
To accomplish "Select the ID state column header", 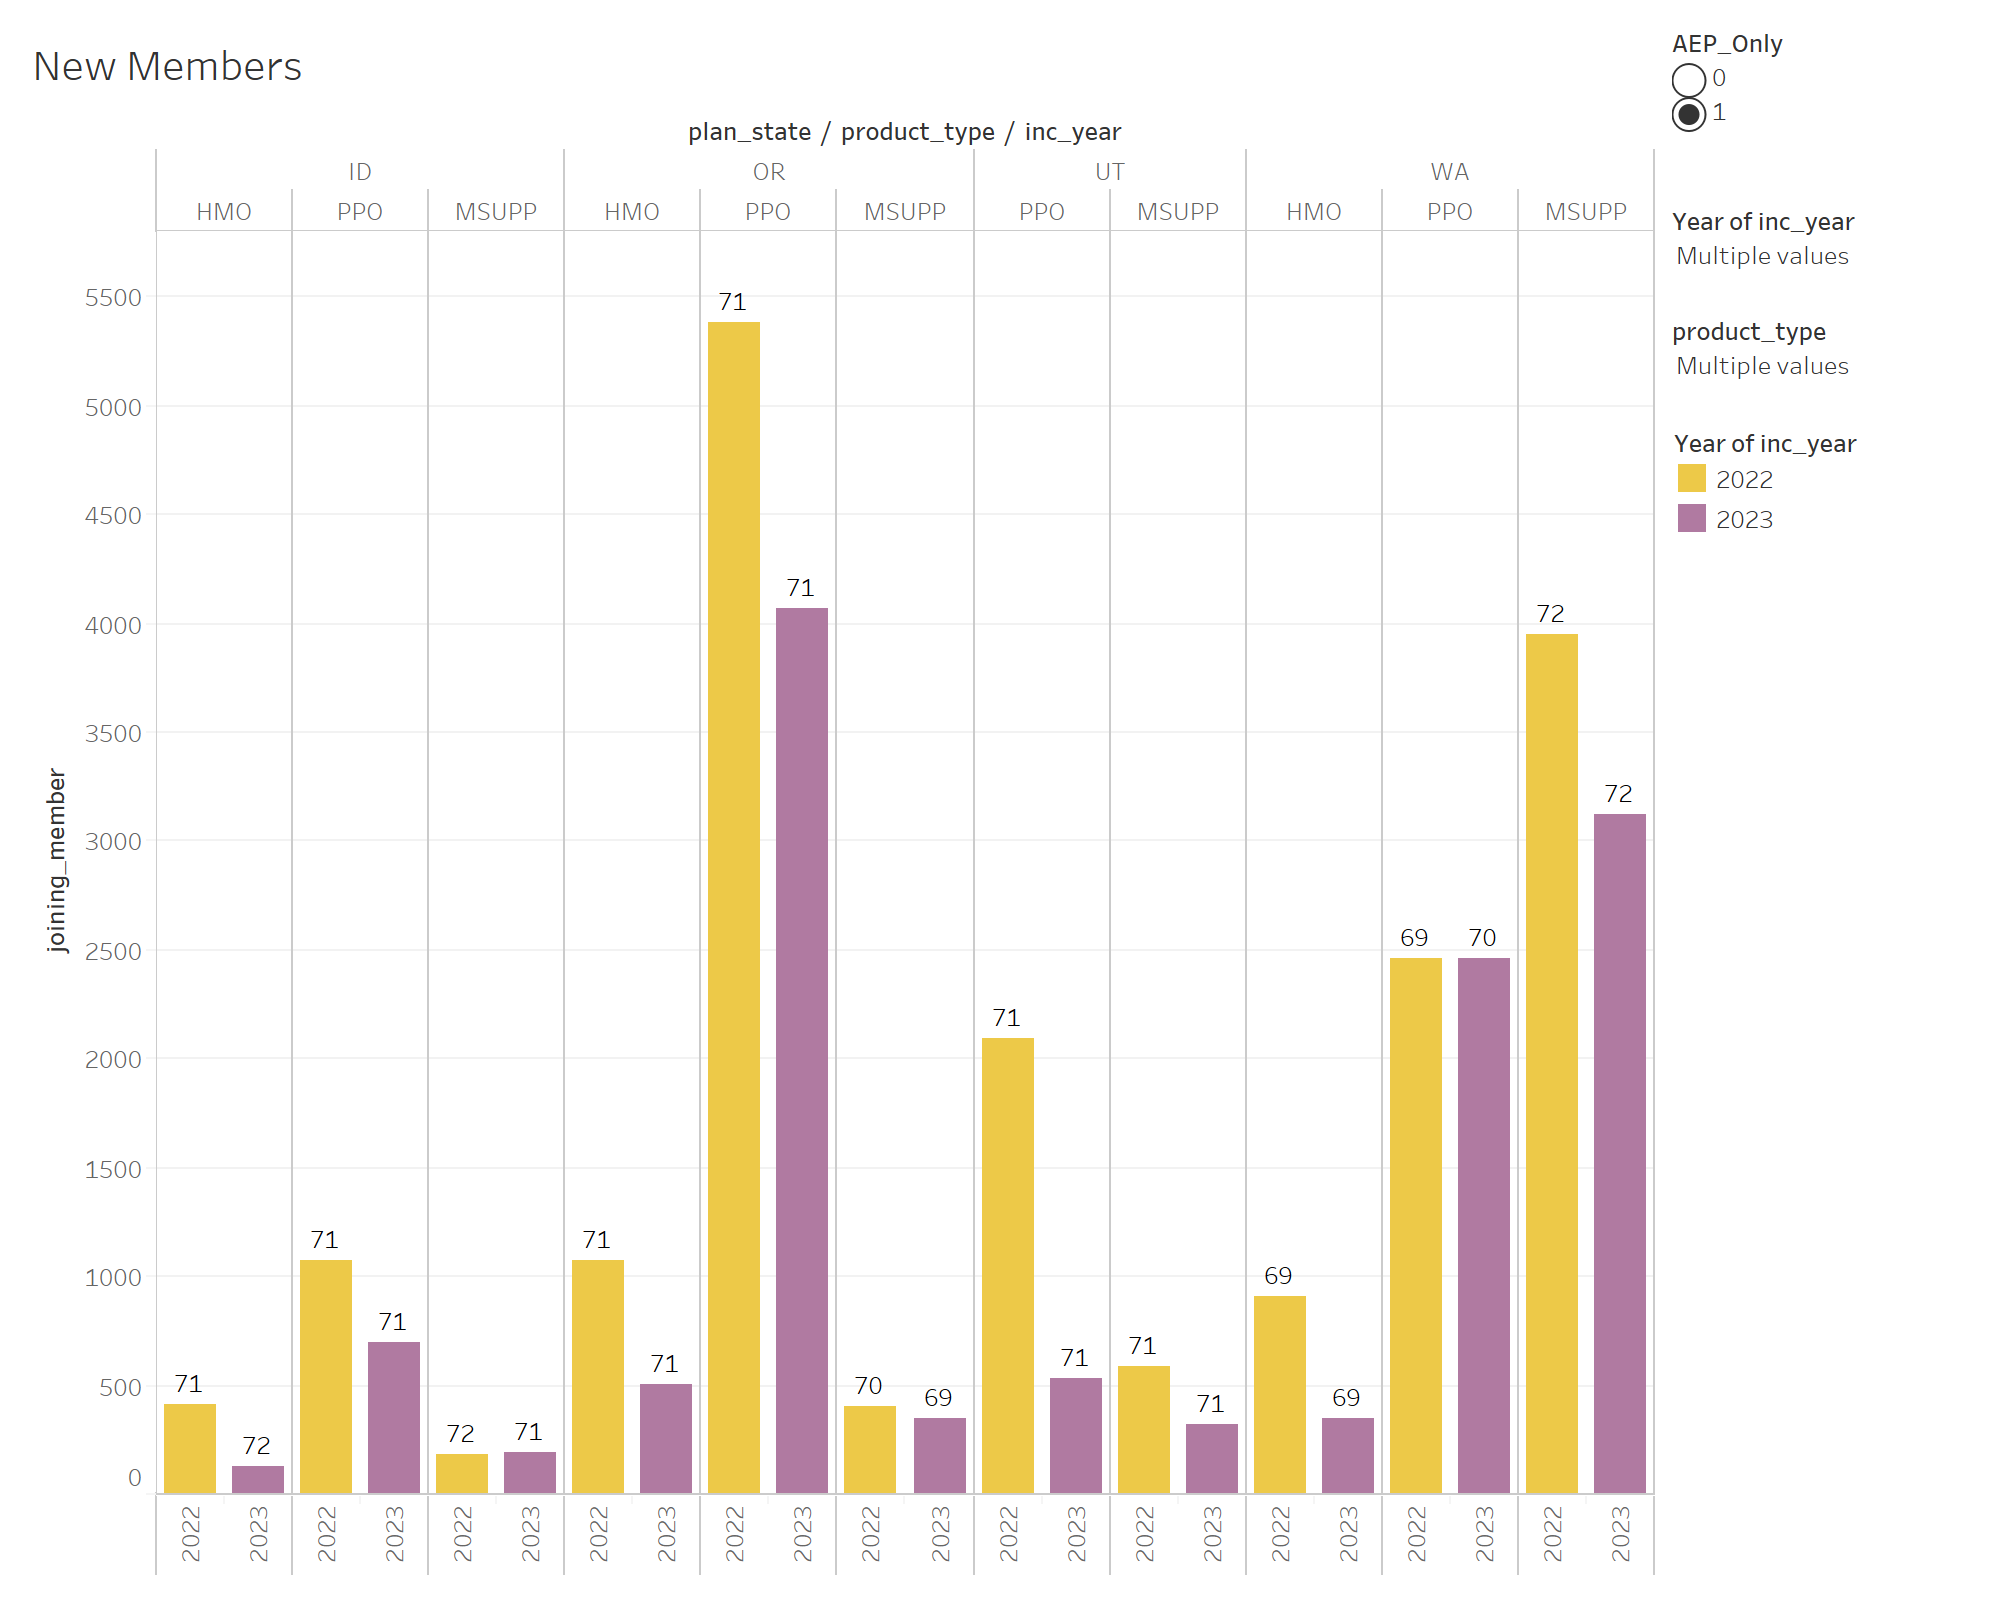I will coord(360,172).
